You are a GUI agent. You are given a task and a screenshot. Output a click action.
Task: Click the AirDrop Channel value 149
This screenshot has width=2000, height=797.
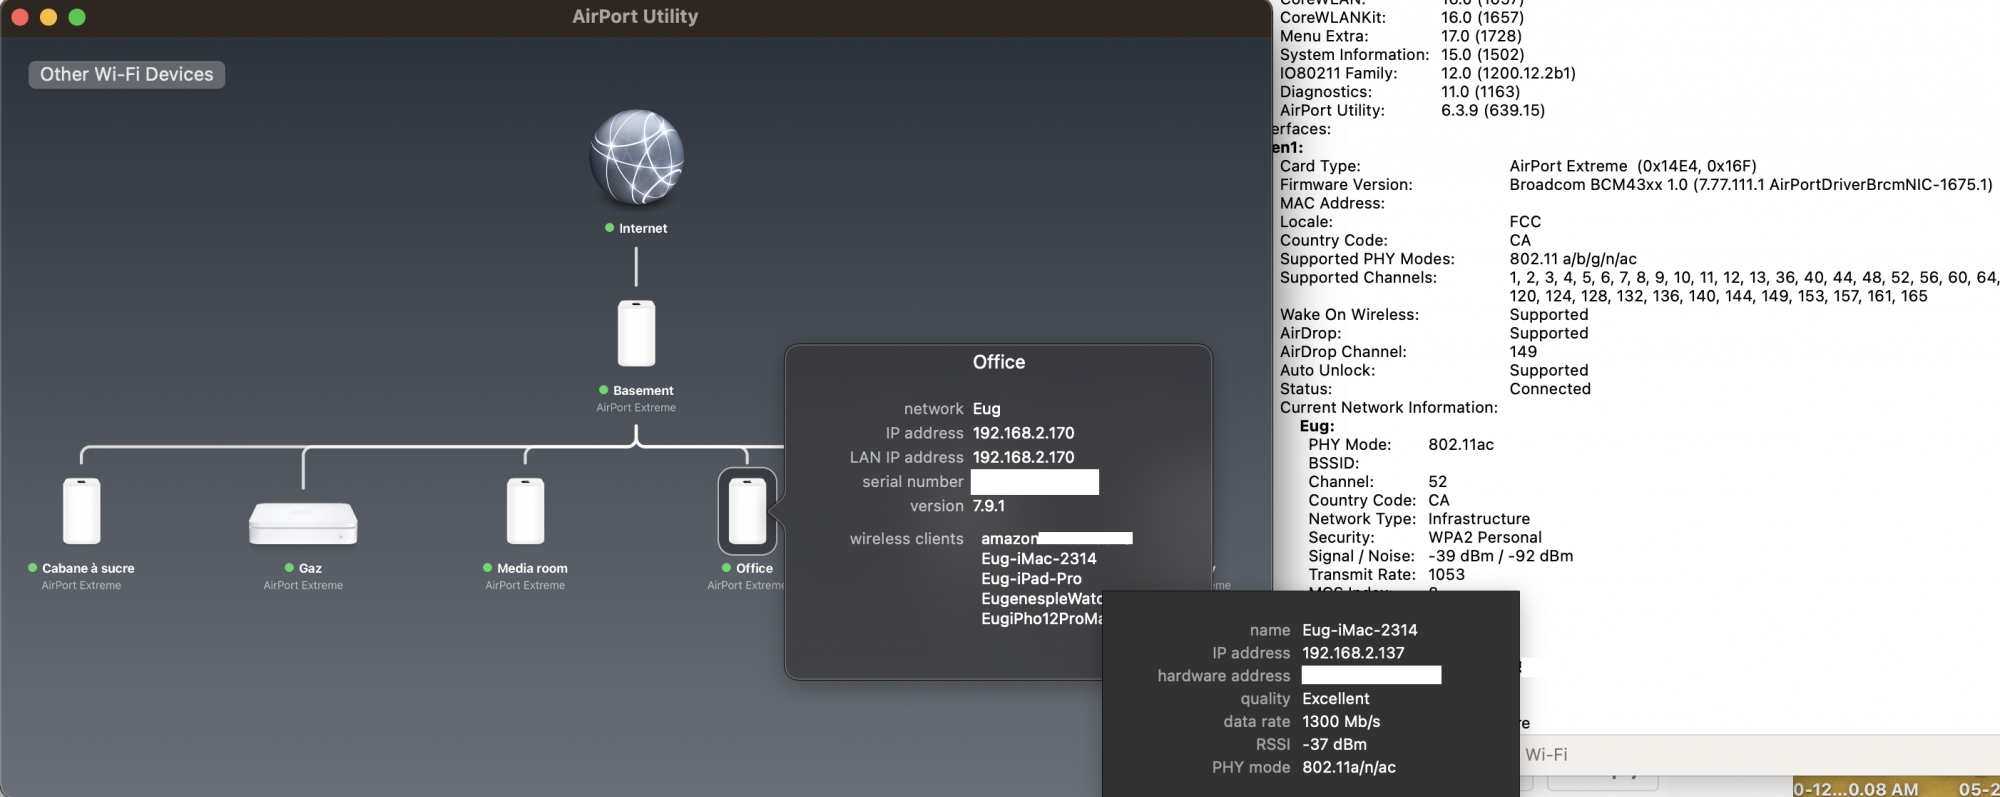1523,352
